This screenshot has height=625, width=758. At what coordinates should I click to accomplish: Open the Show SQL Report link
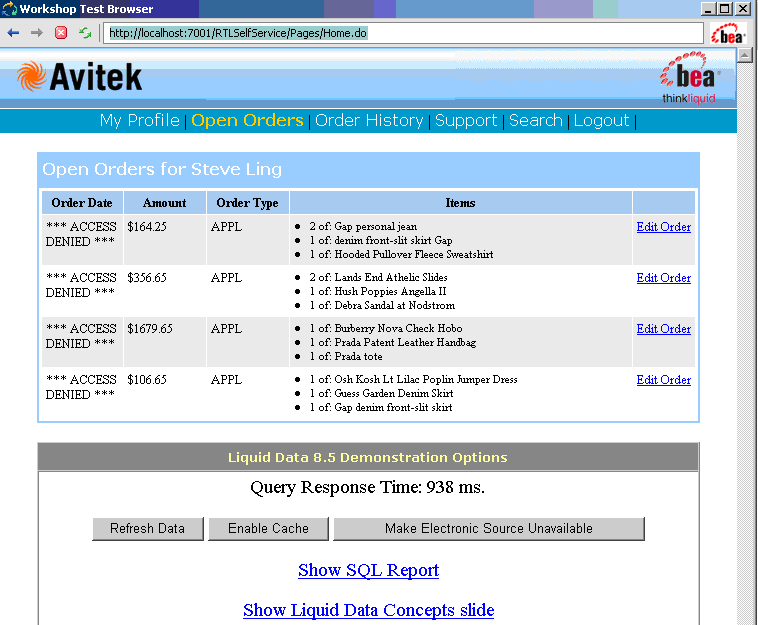[368, 570]
